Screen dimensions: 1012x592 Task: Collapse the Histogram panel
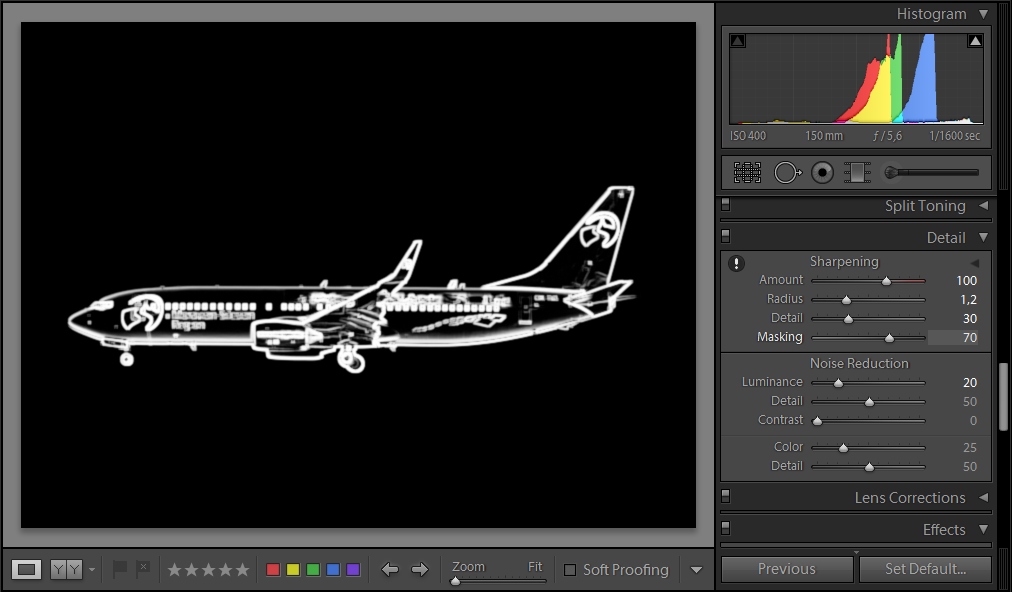(x=983, y=14)
